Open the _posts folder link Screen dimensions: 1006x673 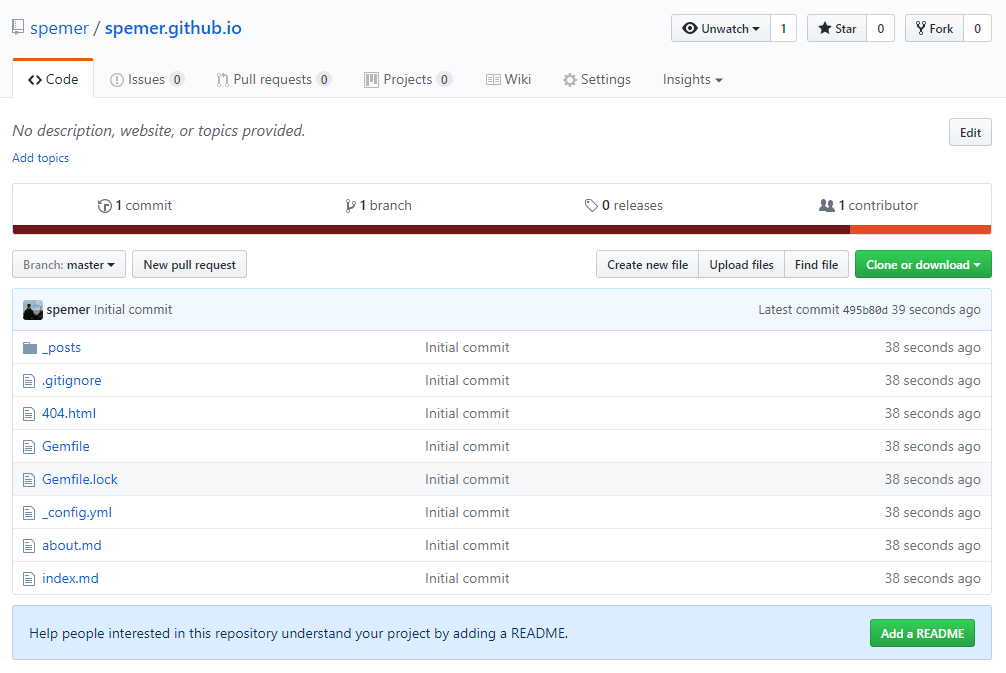pos(62,348)
